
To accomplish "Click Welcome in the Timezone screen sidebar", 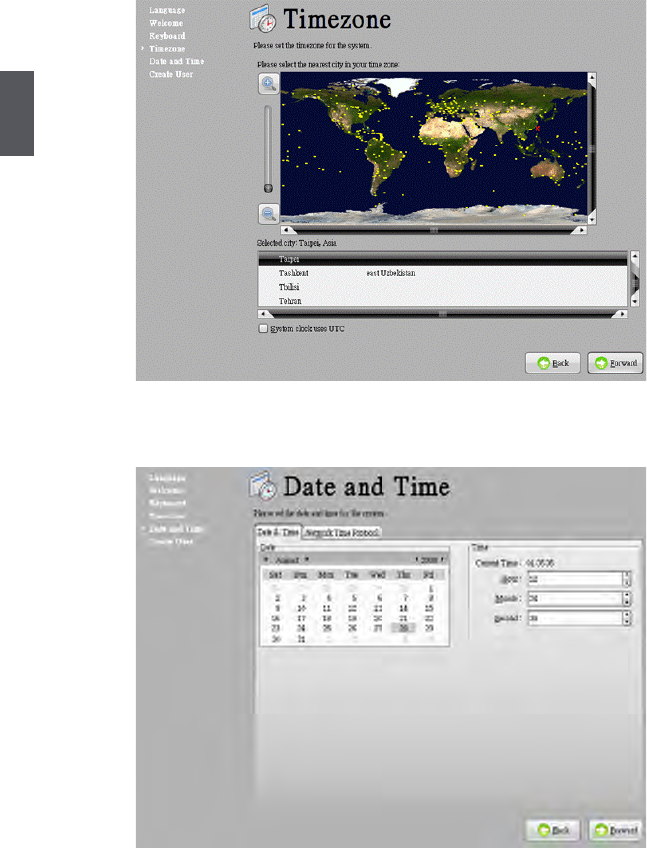I will coord(166,23).
